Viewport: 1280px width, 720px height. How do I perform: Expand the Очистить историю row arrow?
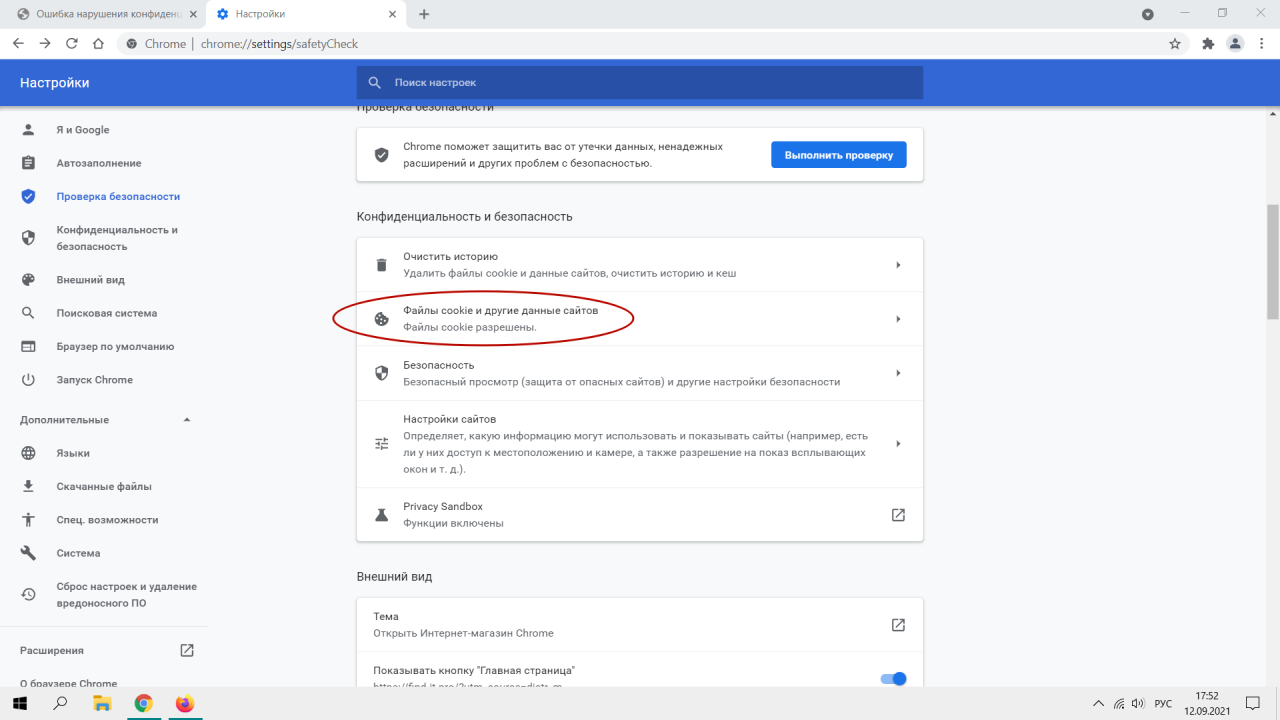click(x=898, y=265)
